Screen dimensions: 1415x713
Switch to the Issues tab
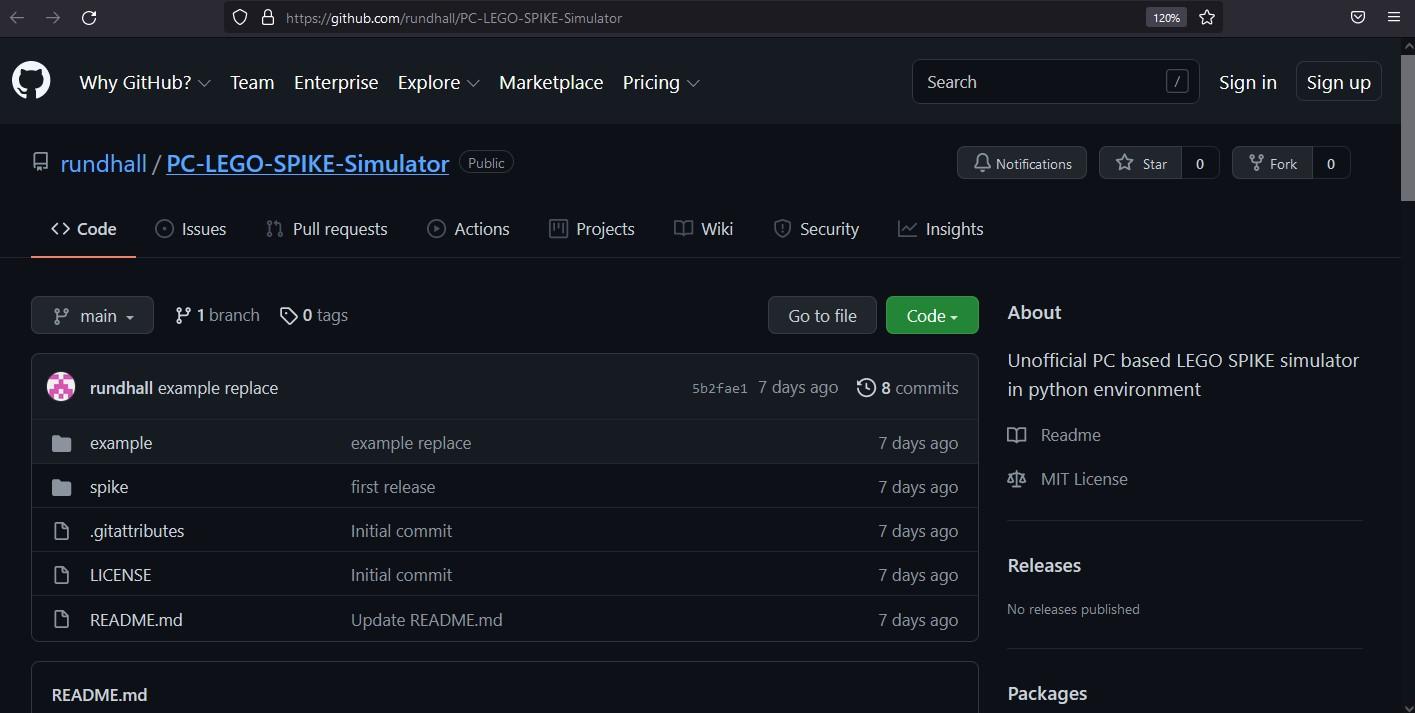click(x=191, y=229)
